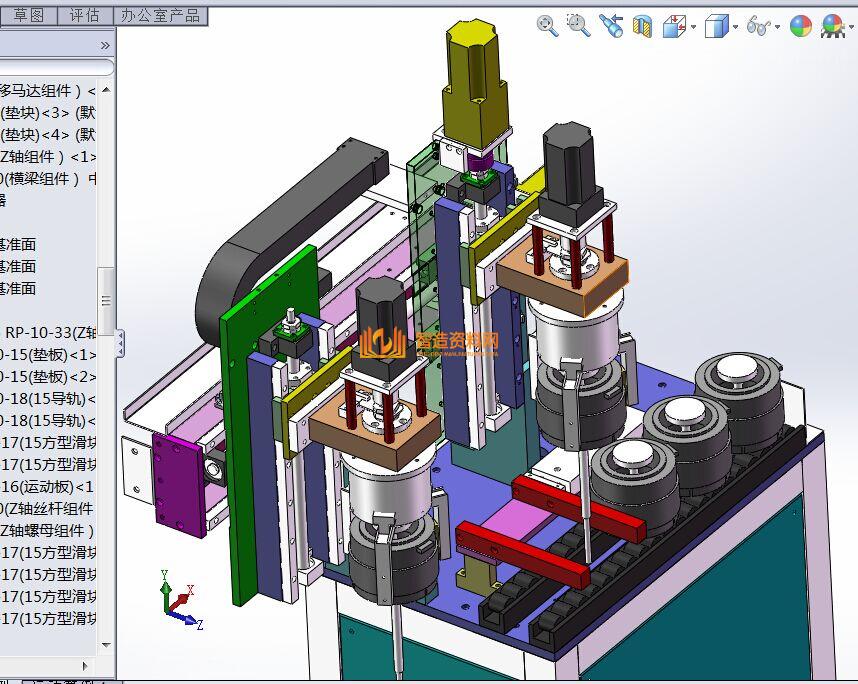Open the 办公室产品 tab

click(x=160, y=15)
